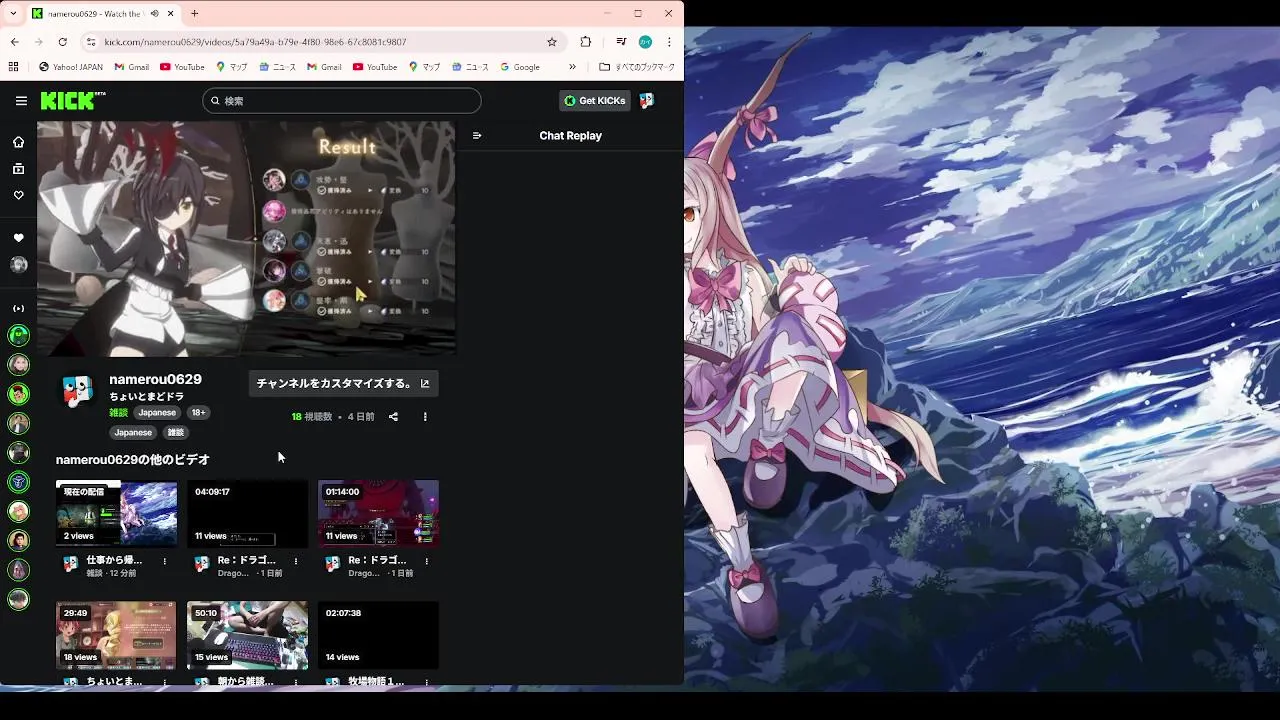
Task: Reload the page in Chrome
Action: click(x=62, y=42)
